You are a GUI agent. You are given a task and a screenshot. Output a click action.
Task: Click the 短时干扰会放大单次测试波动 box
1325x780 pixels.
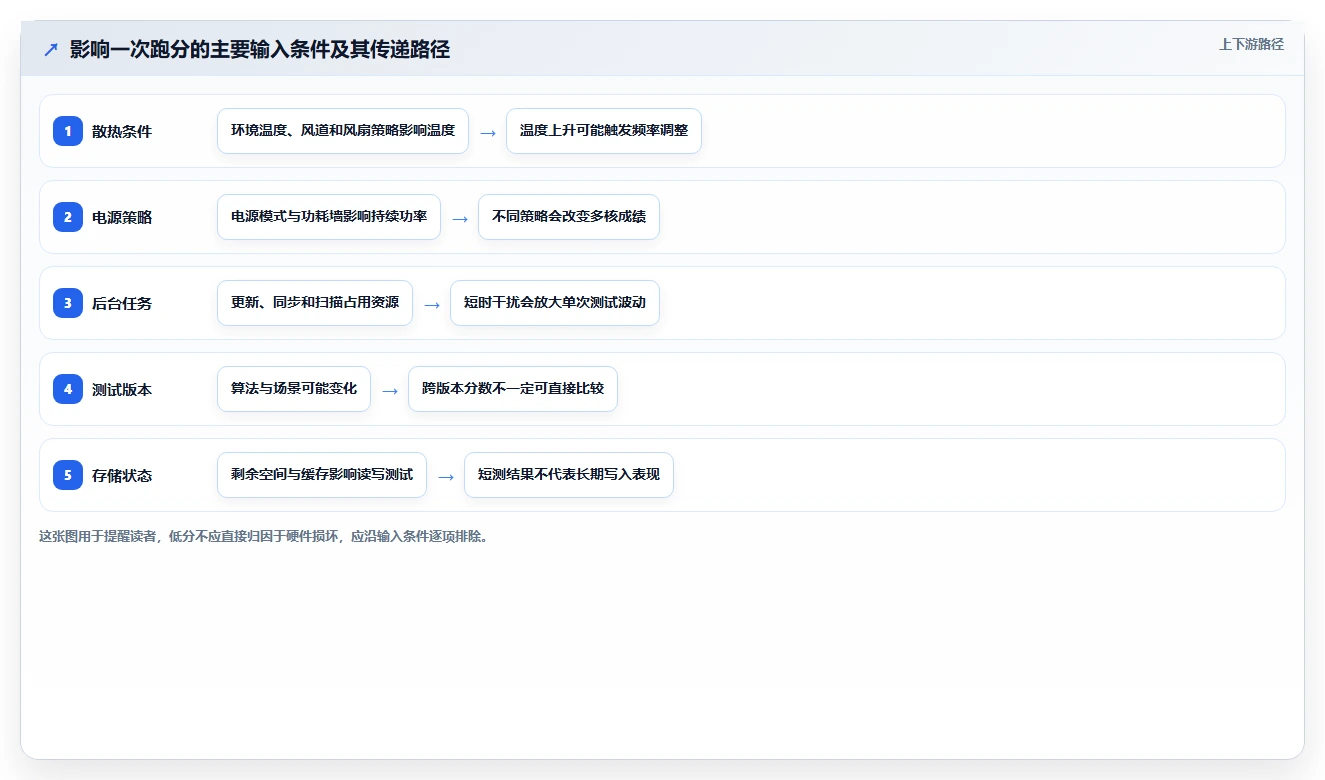(555, 303)
